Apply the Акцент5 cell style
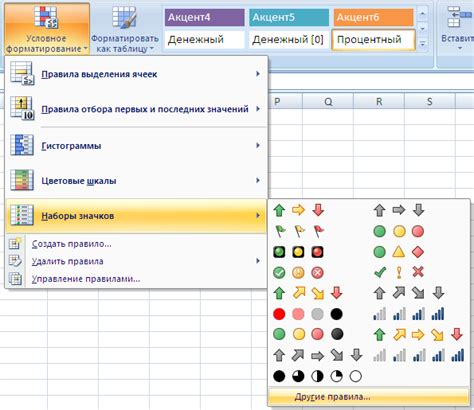The height and width of the screenshot is (410, 474). (289, 17)
